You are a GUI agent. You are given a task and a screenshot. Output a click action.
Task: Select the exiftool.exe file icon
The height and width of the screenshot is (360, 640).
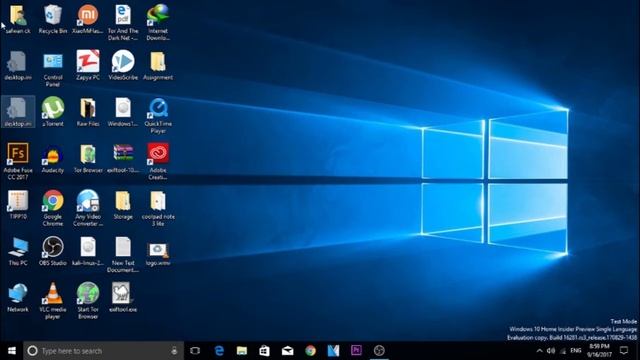click(x=123, y=298)
